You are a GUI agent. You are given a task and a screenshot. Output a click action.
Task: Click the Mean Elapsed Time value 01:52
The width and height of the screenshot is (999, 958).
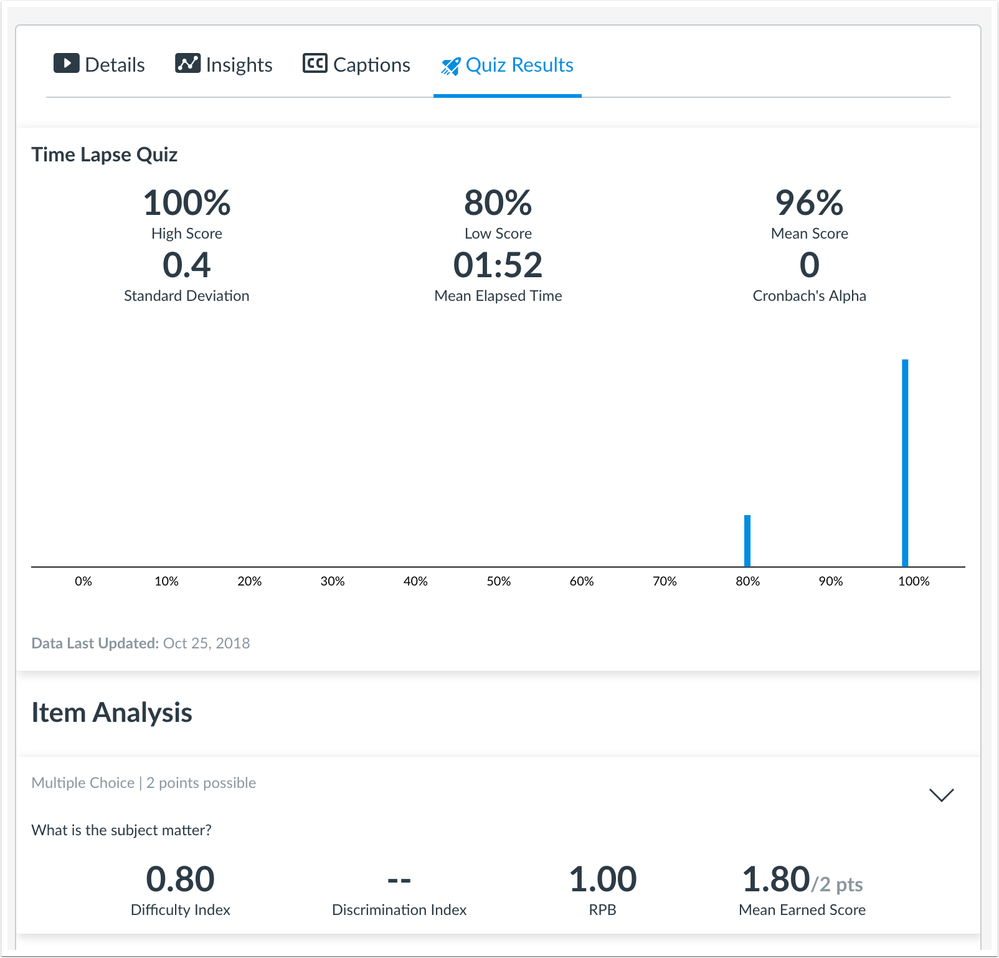pos(498,265)
